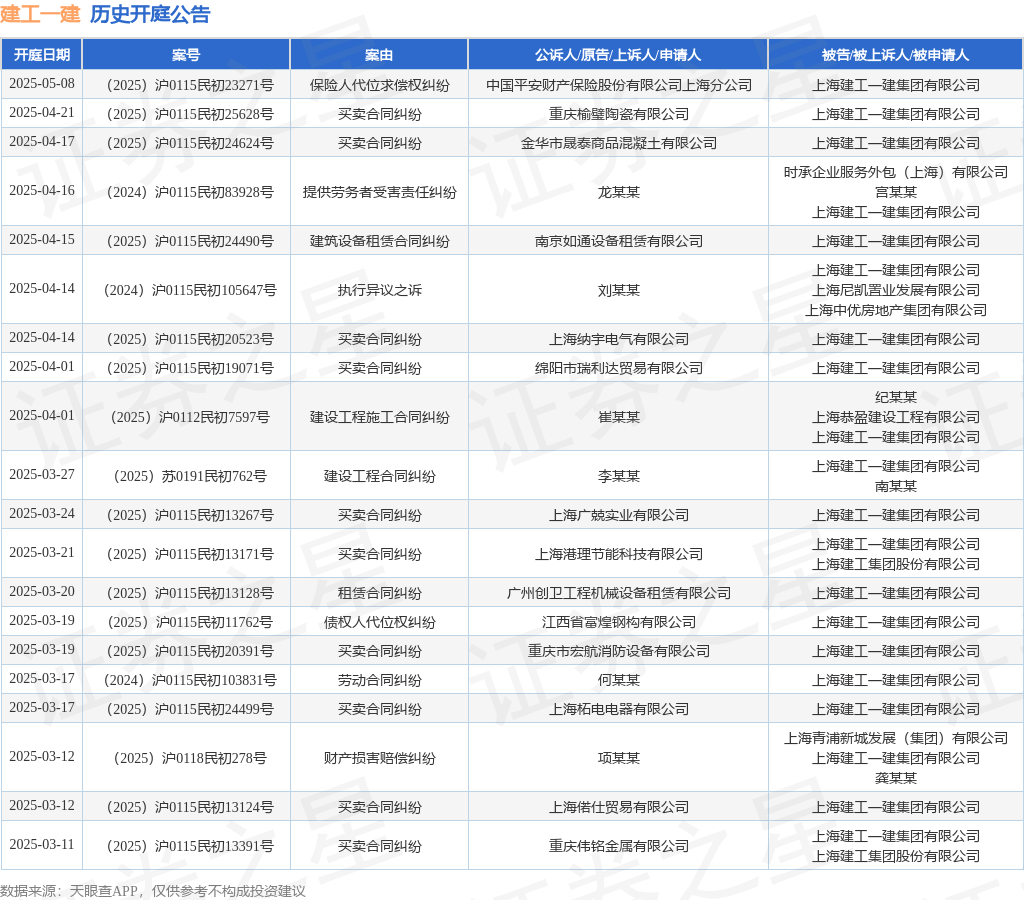Select case number (2025)沪0115民初20523号
The height and width of the screenshot is (900, 1024).
pyautogui.click(x=186, y=339)
